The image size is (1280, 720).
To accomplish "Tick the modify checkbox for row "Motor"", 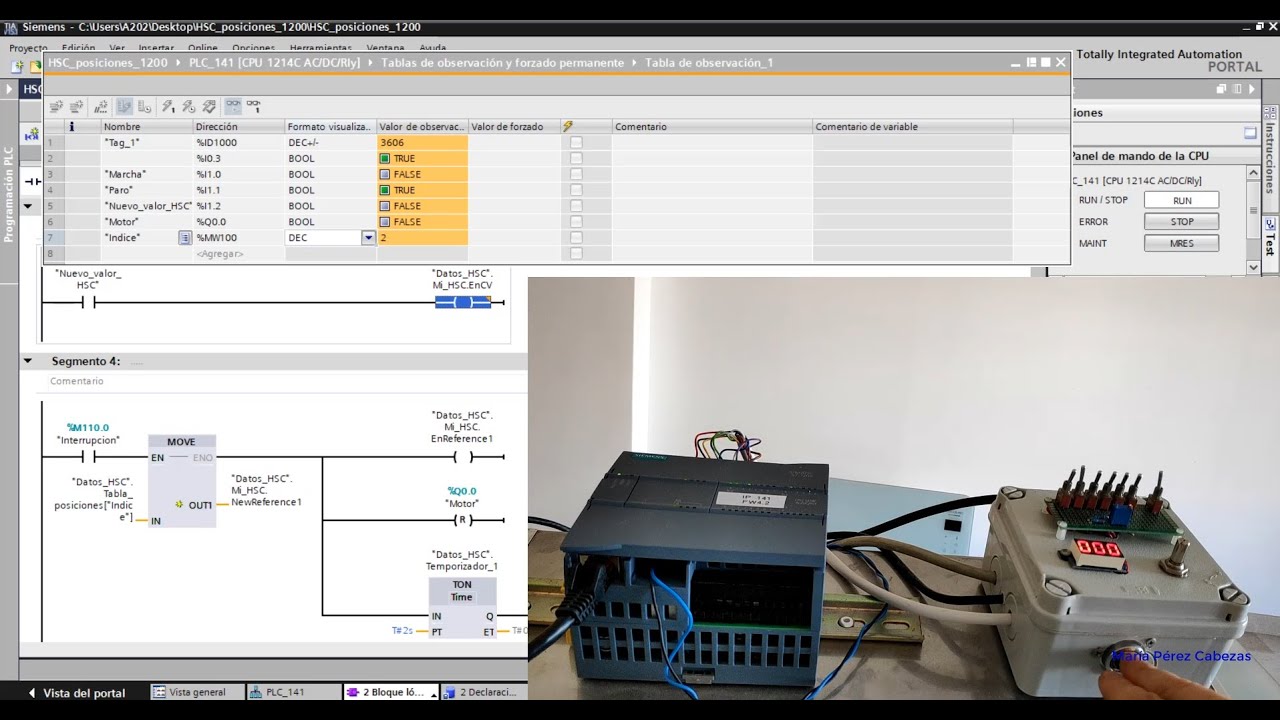I will (576, 222).
